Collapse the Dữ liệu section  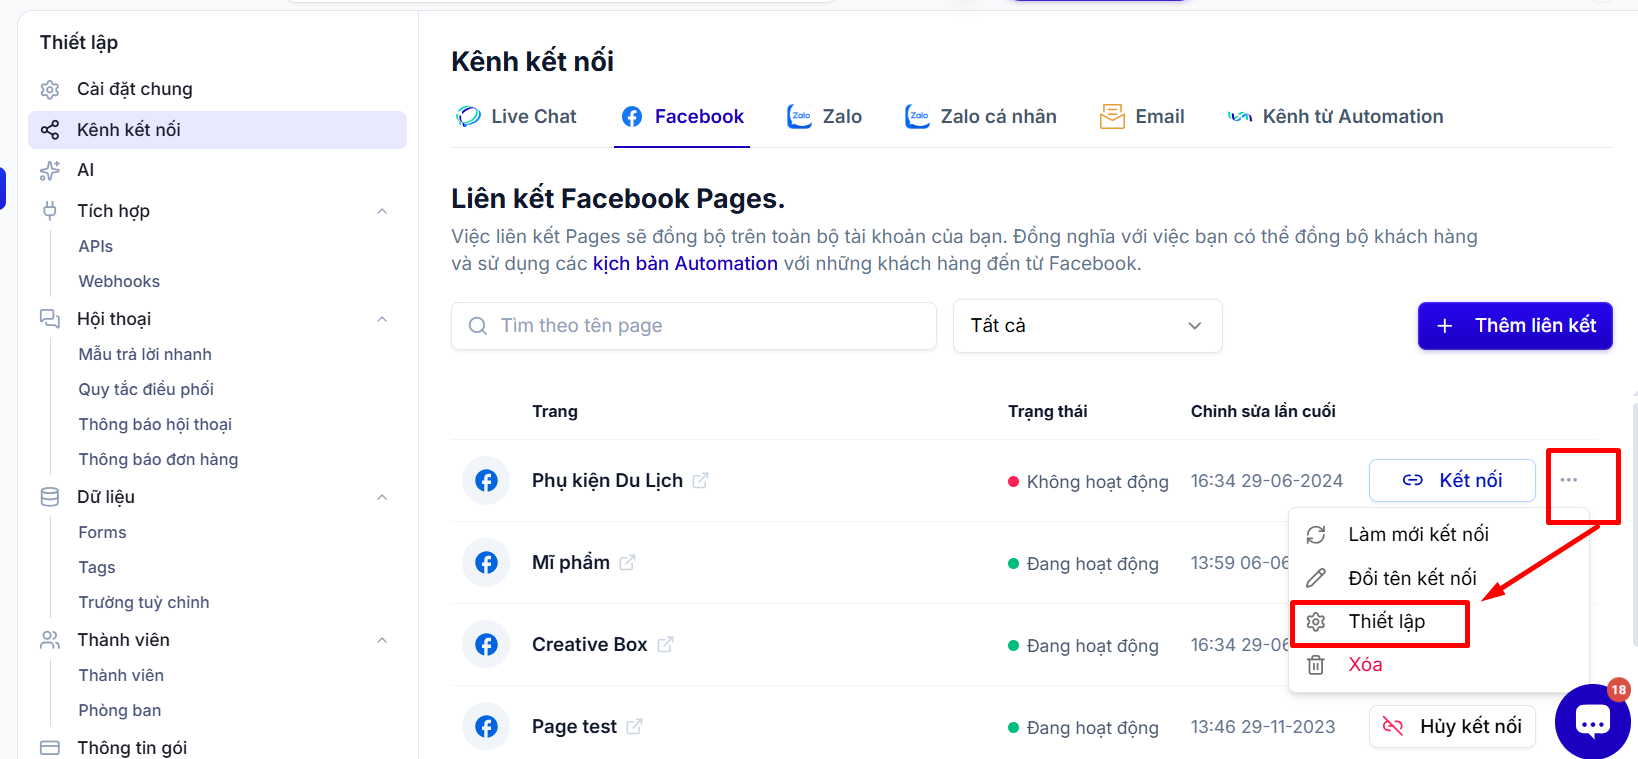click(x=382, y=497)
